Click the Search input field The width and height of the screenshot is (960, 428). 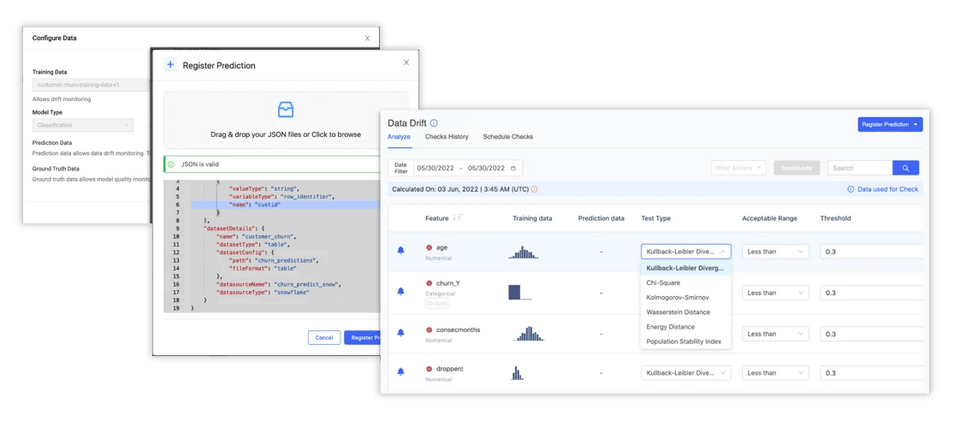pos(860,168)
